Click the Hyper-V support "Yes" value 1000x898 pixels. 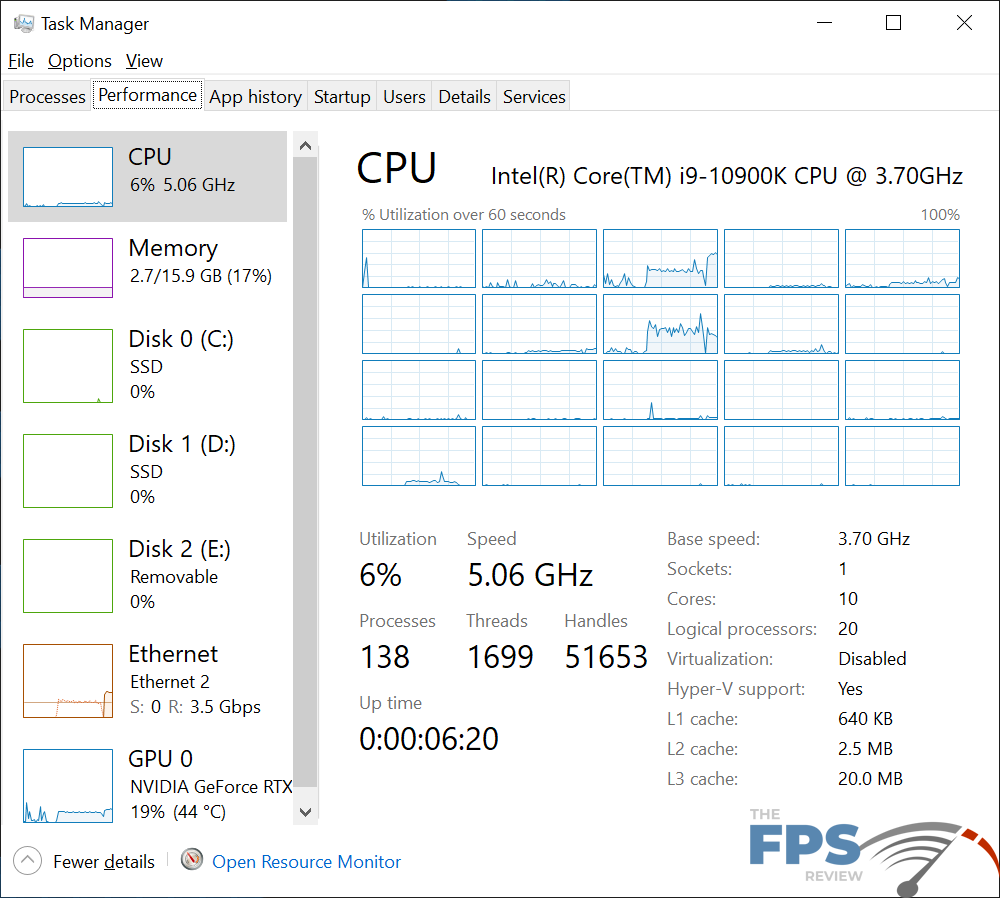850,689
